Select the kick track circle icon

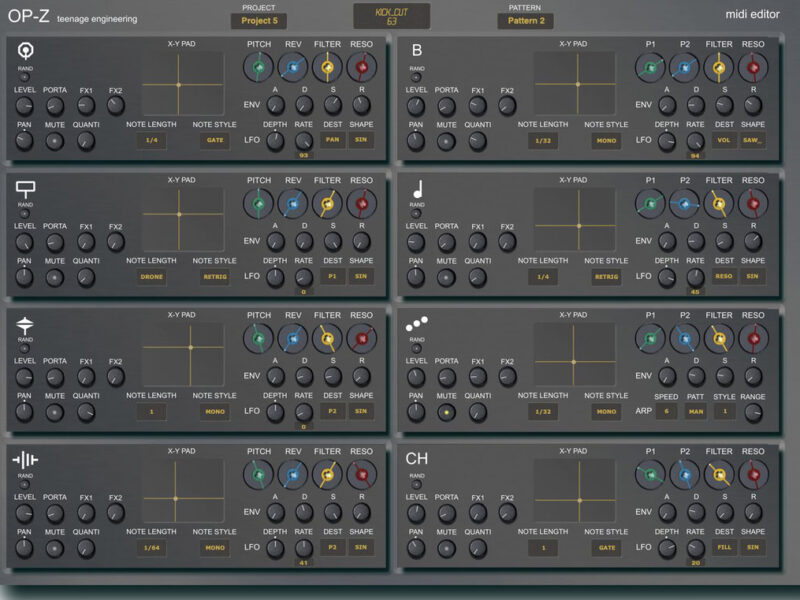25,52
